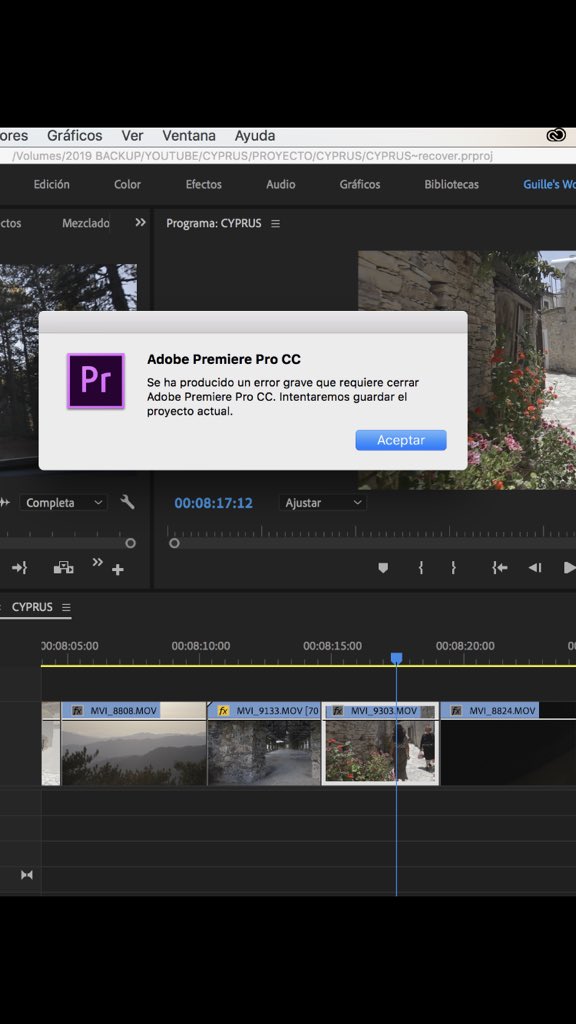Click the Creative Cloud menu bar icon
The height and width of the screenshot is (1024, 576).
(556, 135)
